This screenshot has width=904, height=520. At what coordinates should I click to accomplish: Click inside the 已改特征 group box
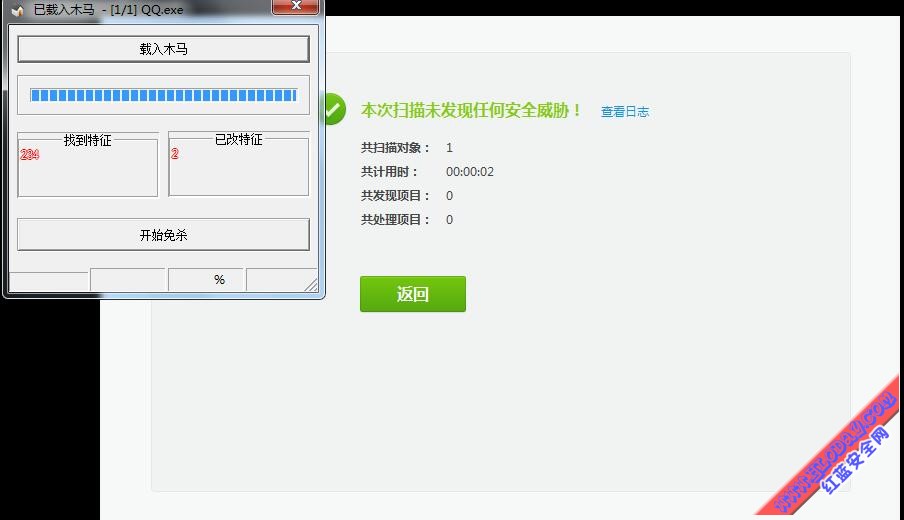point(238,172)
